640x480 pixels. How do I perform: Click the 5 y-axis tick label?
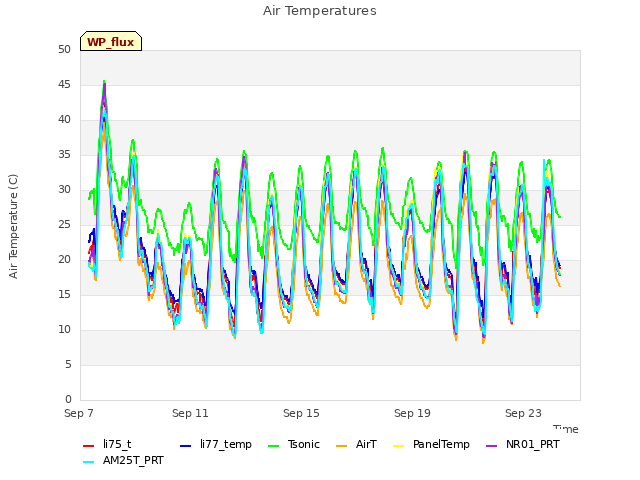pos(68,364)
